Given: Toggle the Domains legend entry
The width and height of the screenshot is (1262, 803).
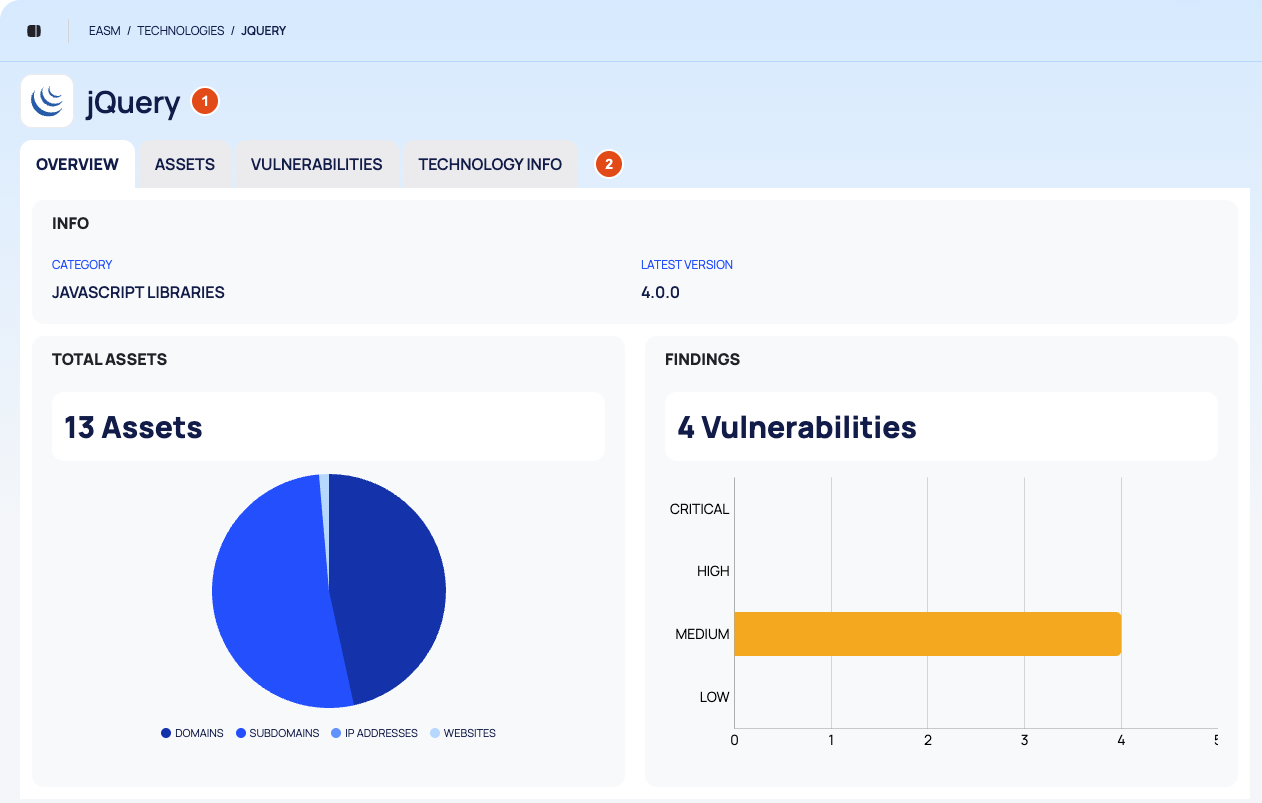Looking at the screenshot, I should (x=193, y=733).
